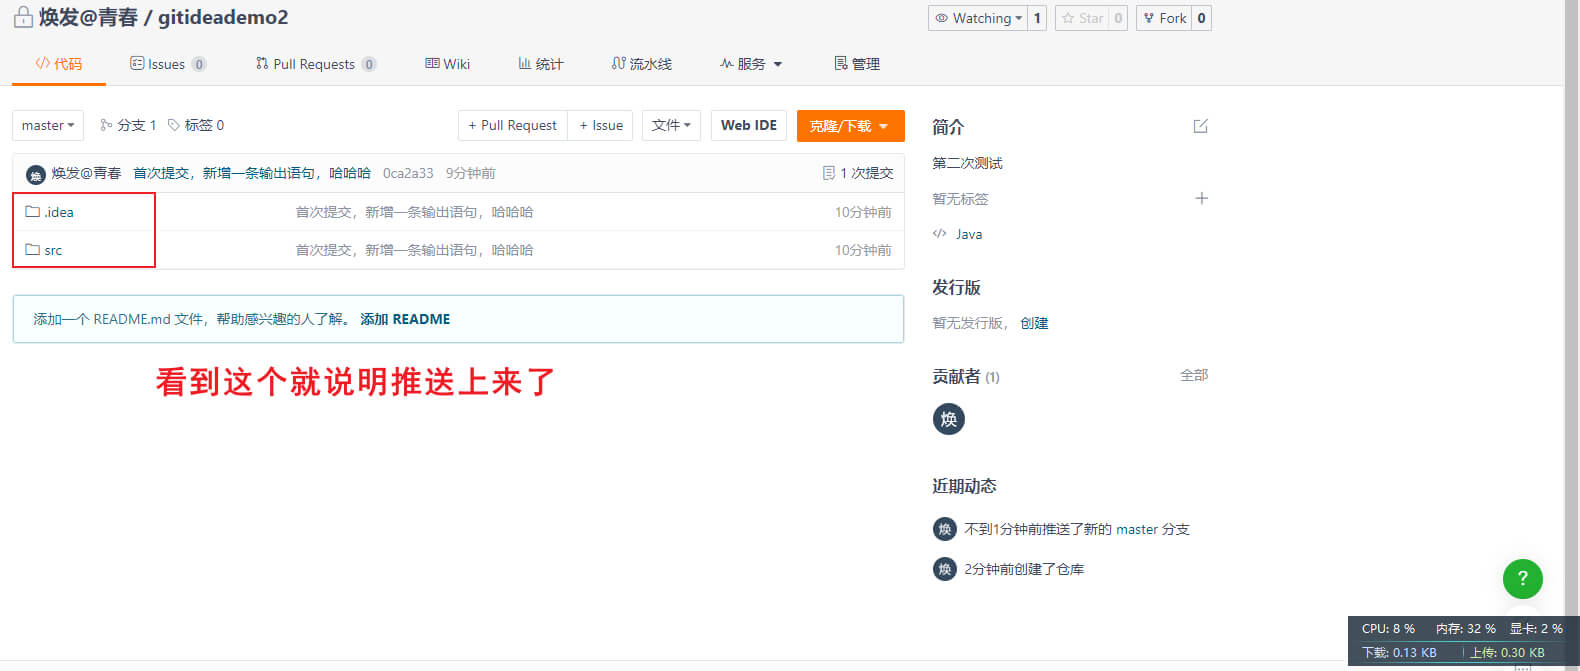Open .idea row commit message

(x=414, y=212)
